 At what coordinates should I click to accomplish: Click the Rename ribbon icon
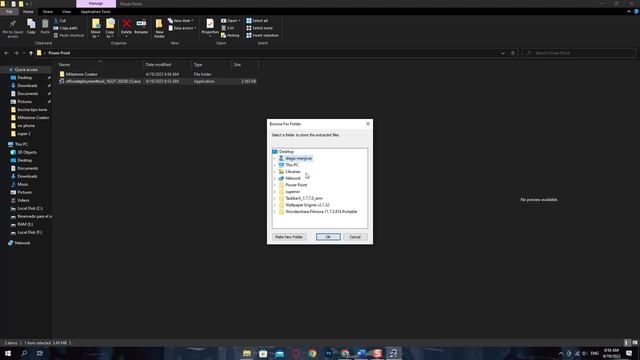click(x=141, y=24)
